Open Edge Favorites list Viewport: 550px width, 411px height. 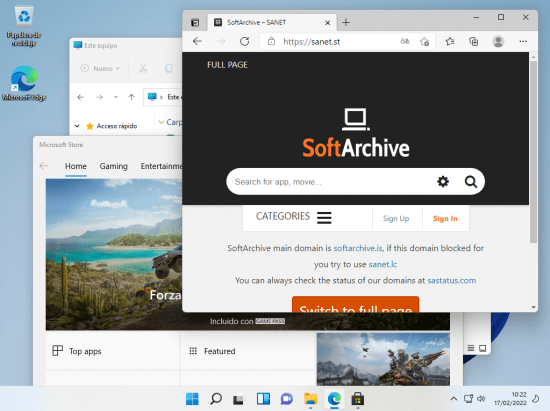pyautogui.click(x=450, y=42)
